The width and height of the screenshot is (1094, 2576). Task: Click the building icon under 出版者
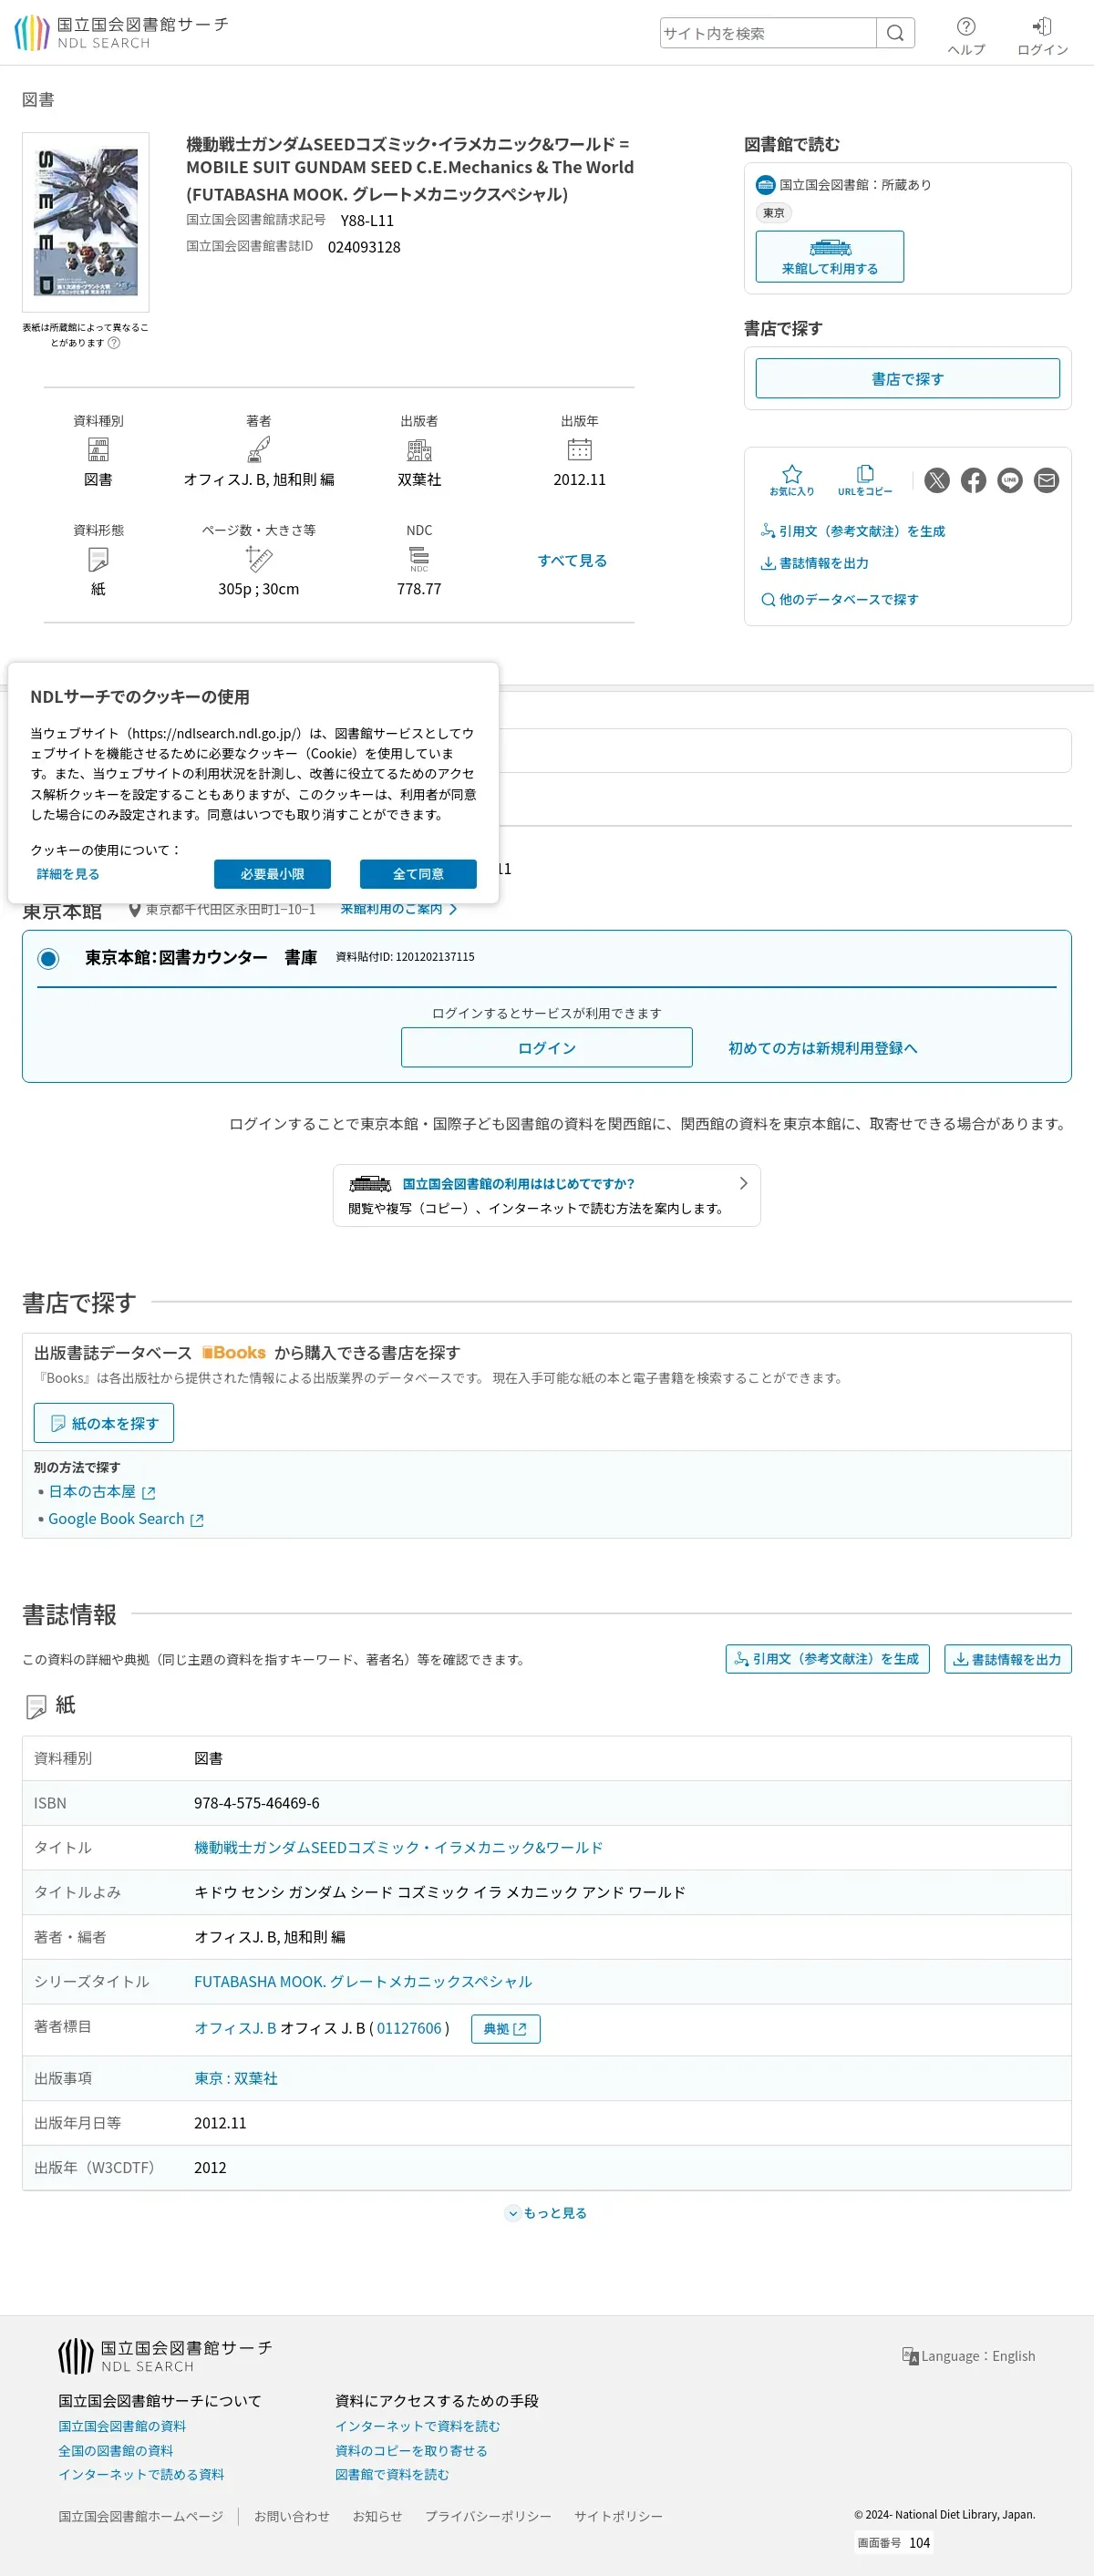(419, 450)
